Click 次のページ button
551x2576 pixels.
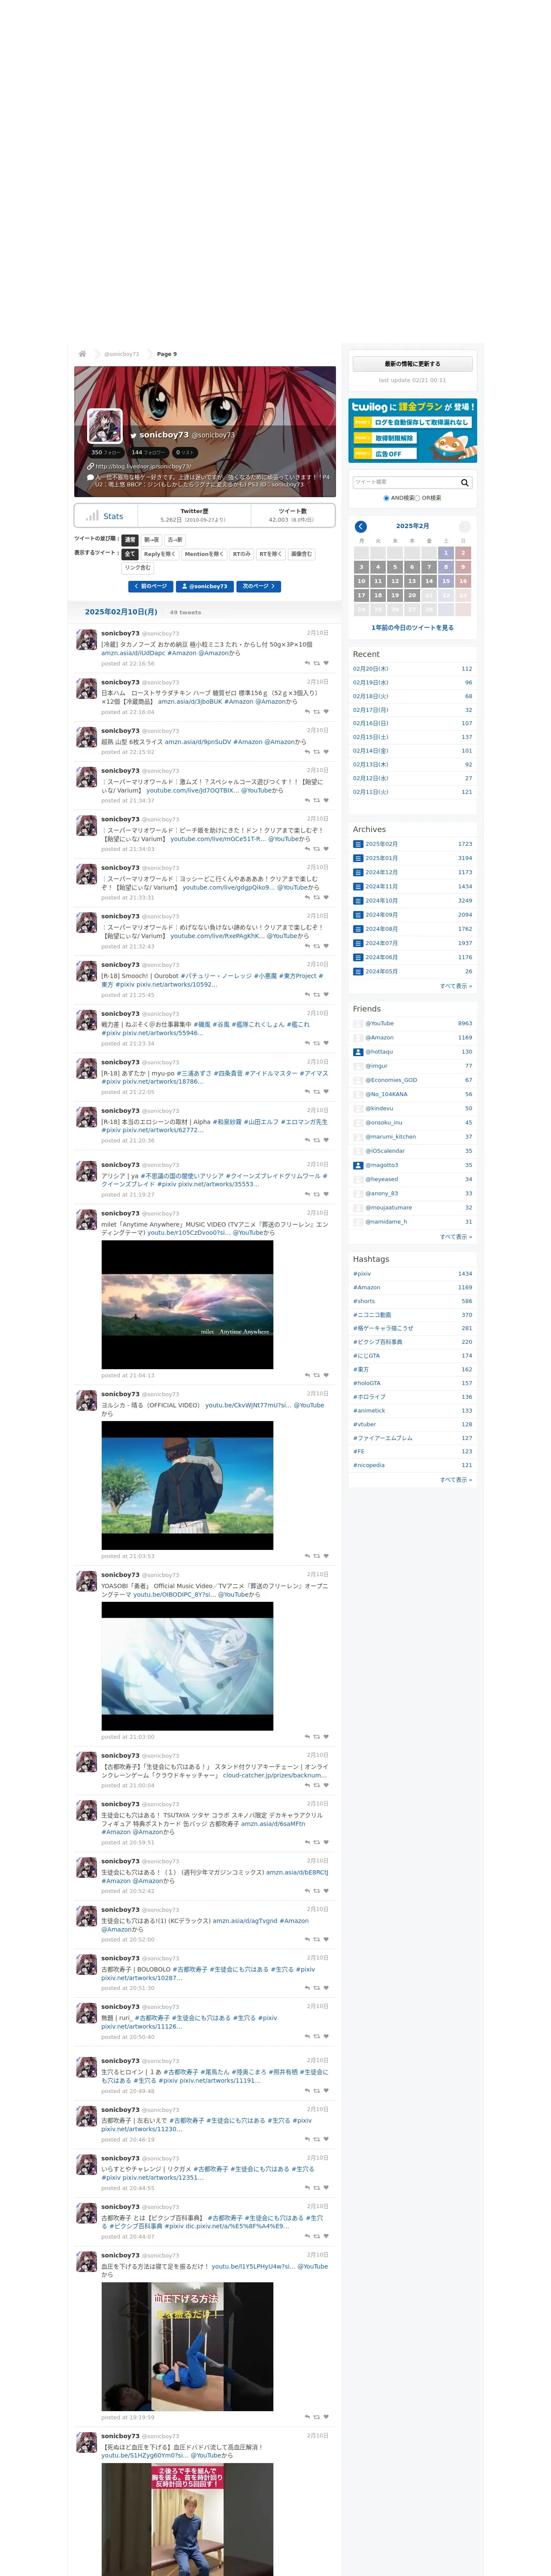(x=259, y=586)
